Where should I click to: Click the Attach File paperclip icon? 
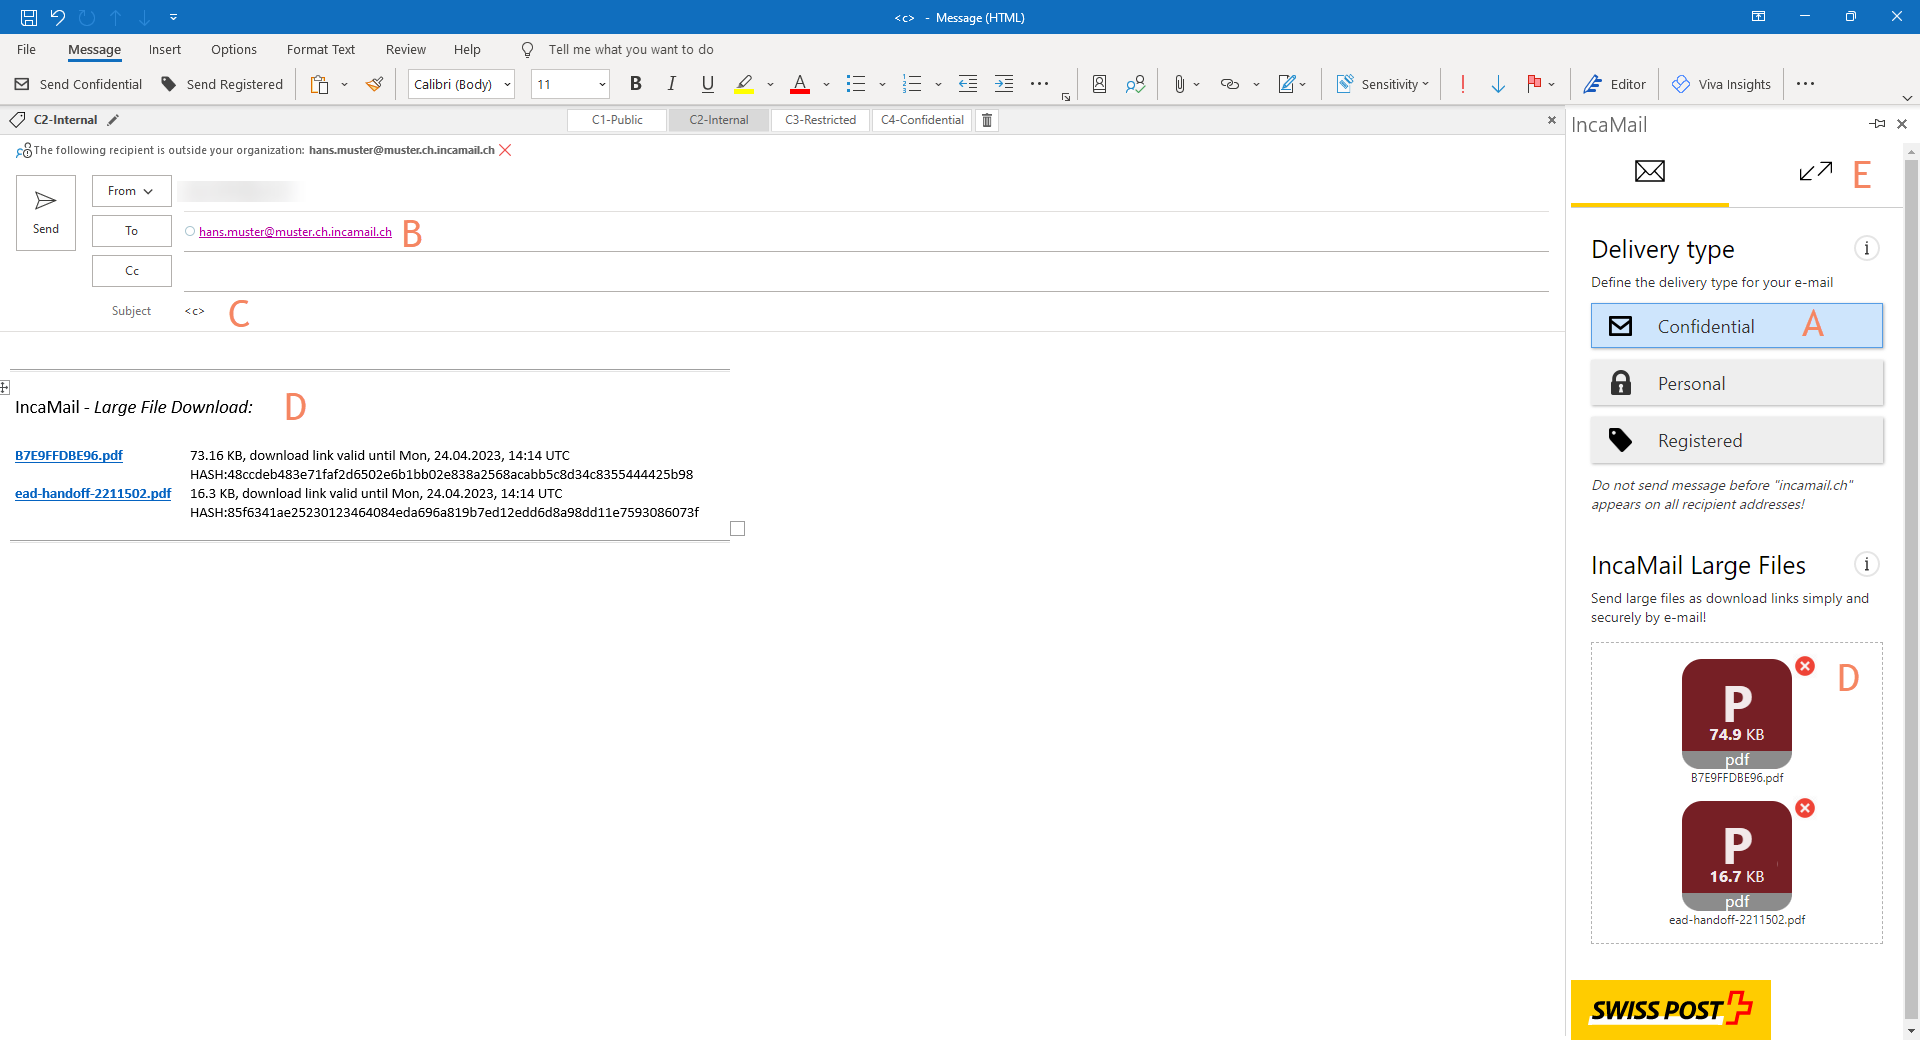[x=1182, y=84]
